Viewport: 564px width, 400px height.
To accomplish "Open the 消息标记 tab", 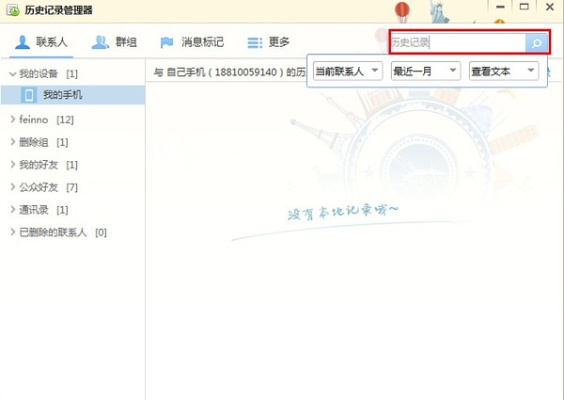I will pos(192,42).
